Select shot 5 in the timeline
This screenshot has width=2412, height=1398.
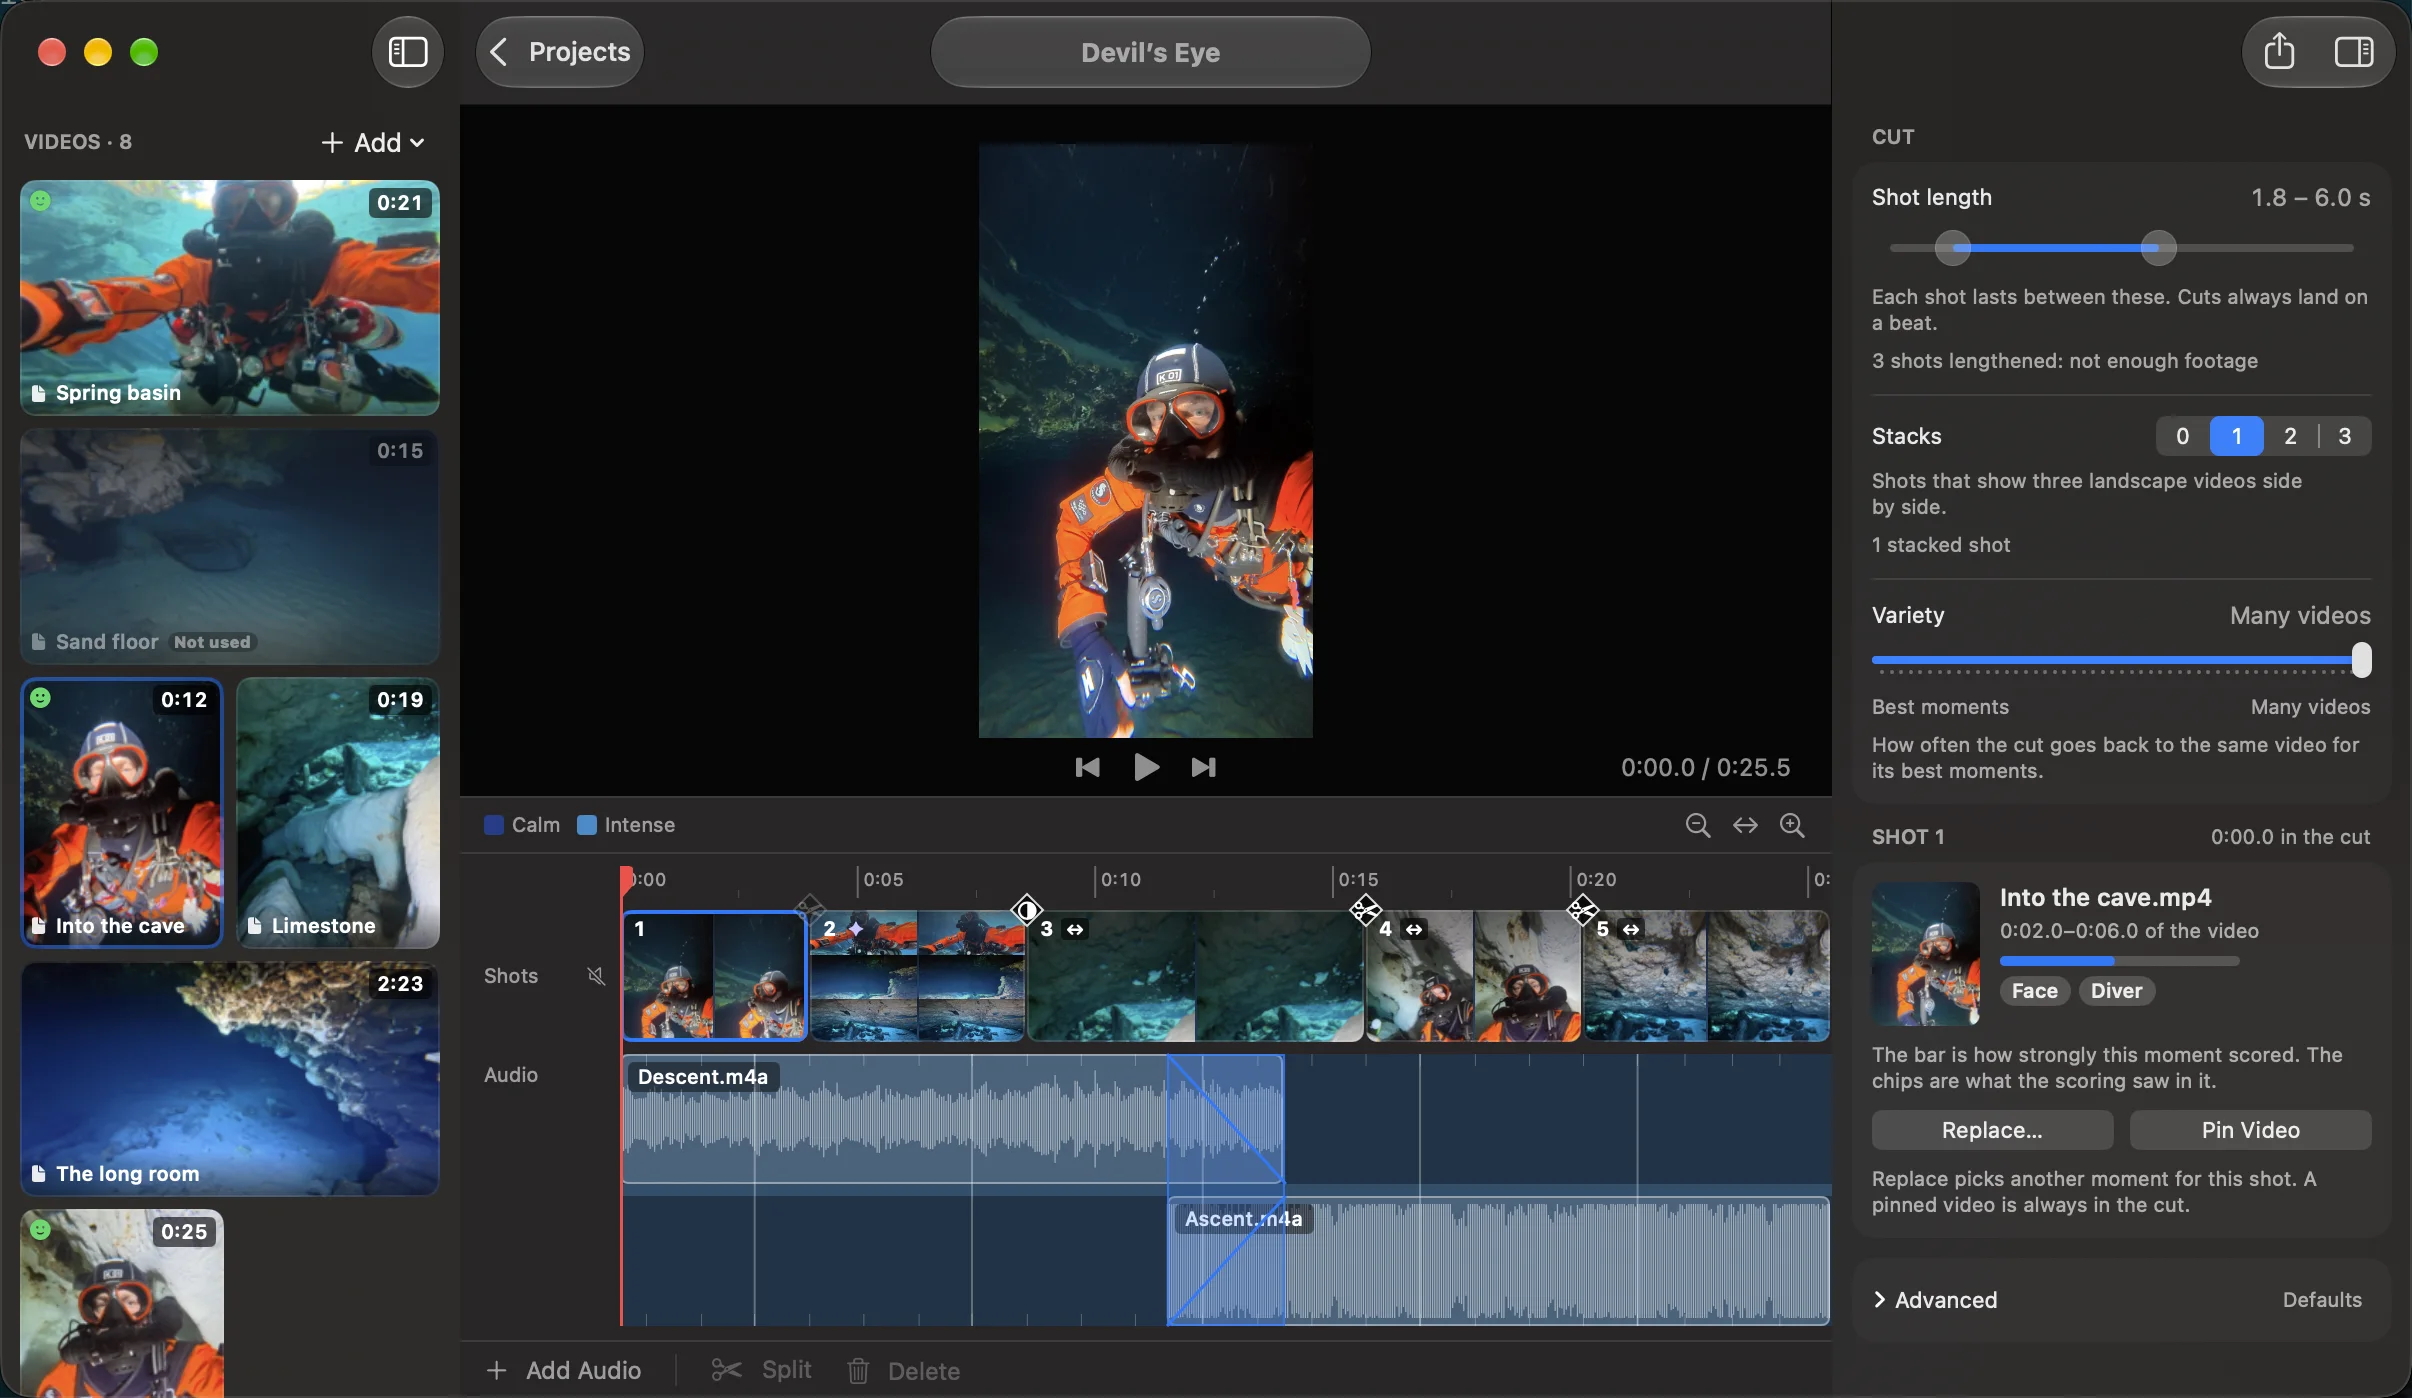[1707, 976]
